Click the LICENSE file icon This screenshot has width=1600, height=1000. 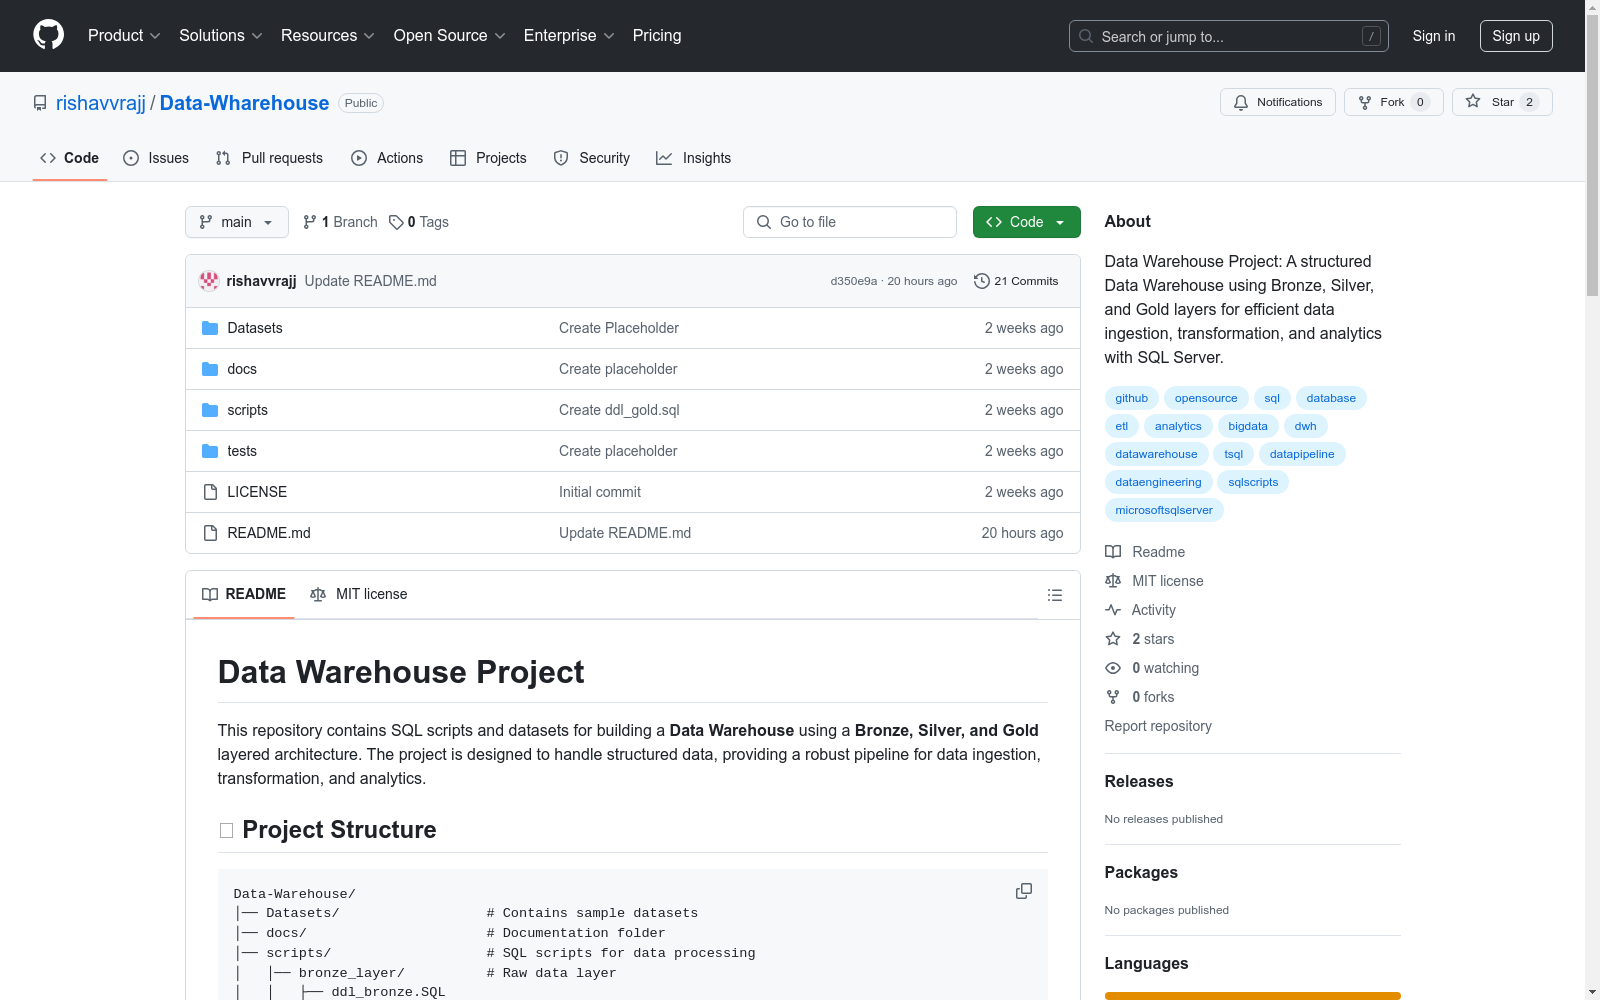(210, 492)
